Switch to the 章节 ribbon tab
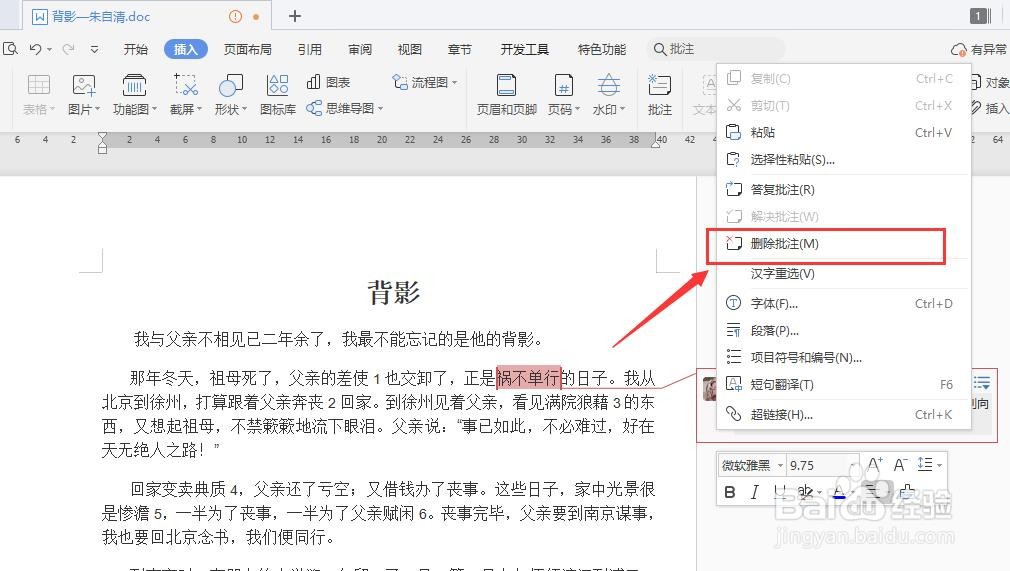1010x571 pixels. click(x=460, y=49)
